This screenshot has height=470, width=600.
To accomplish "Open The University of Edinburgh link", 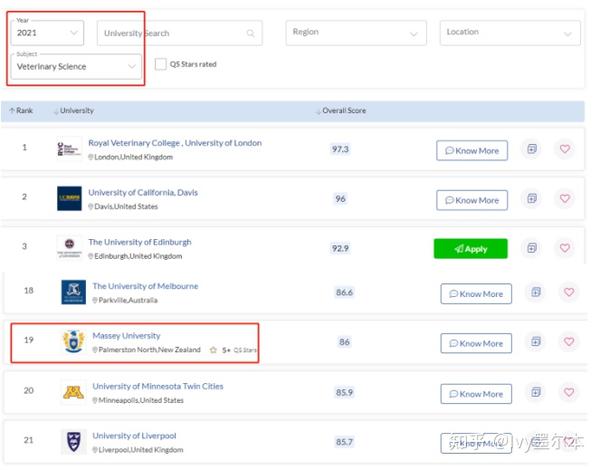I will [x=140, y=242].
